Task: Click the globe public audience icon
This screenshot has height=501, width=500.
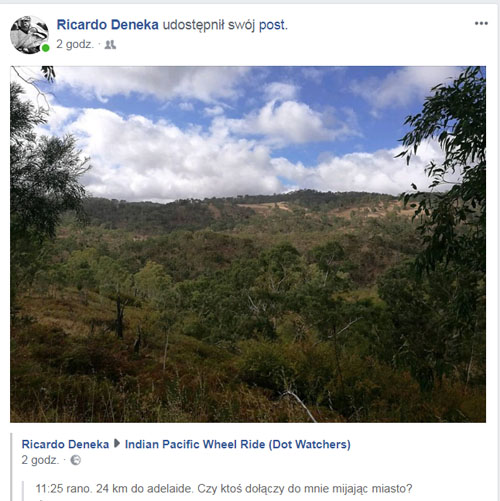Action: click(x=76, y=460)
